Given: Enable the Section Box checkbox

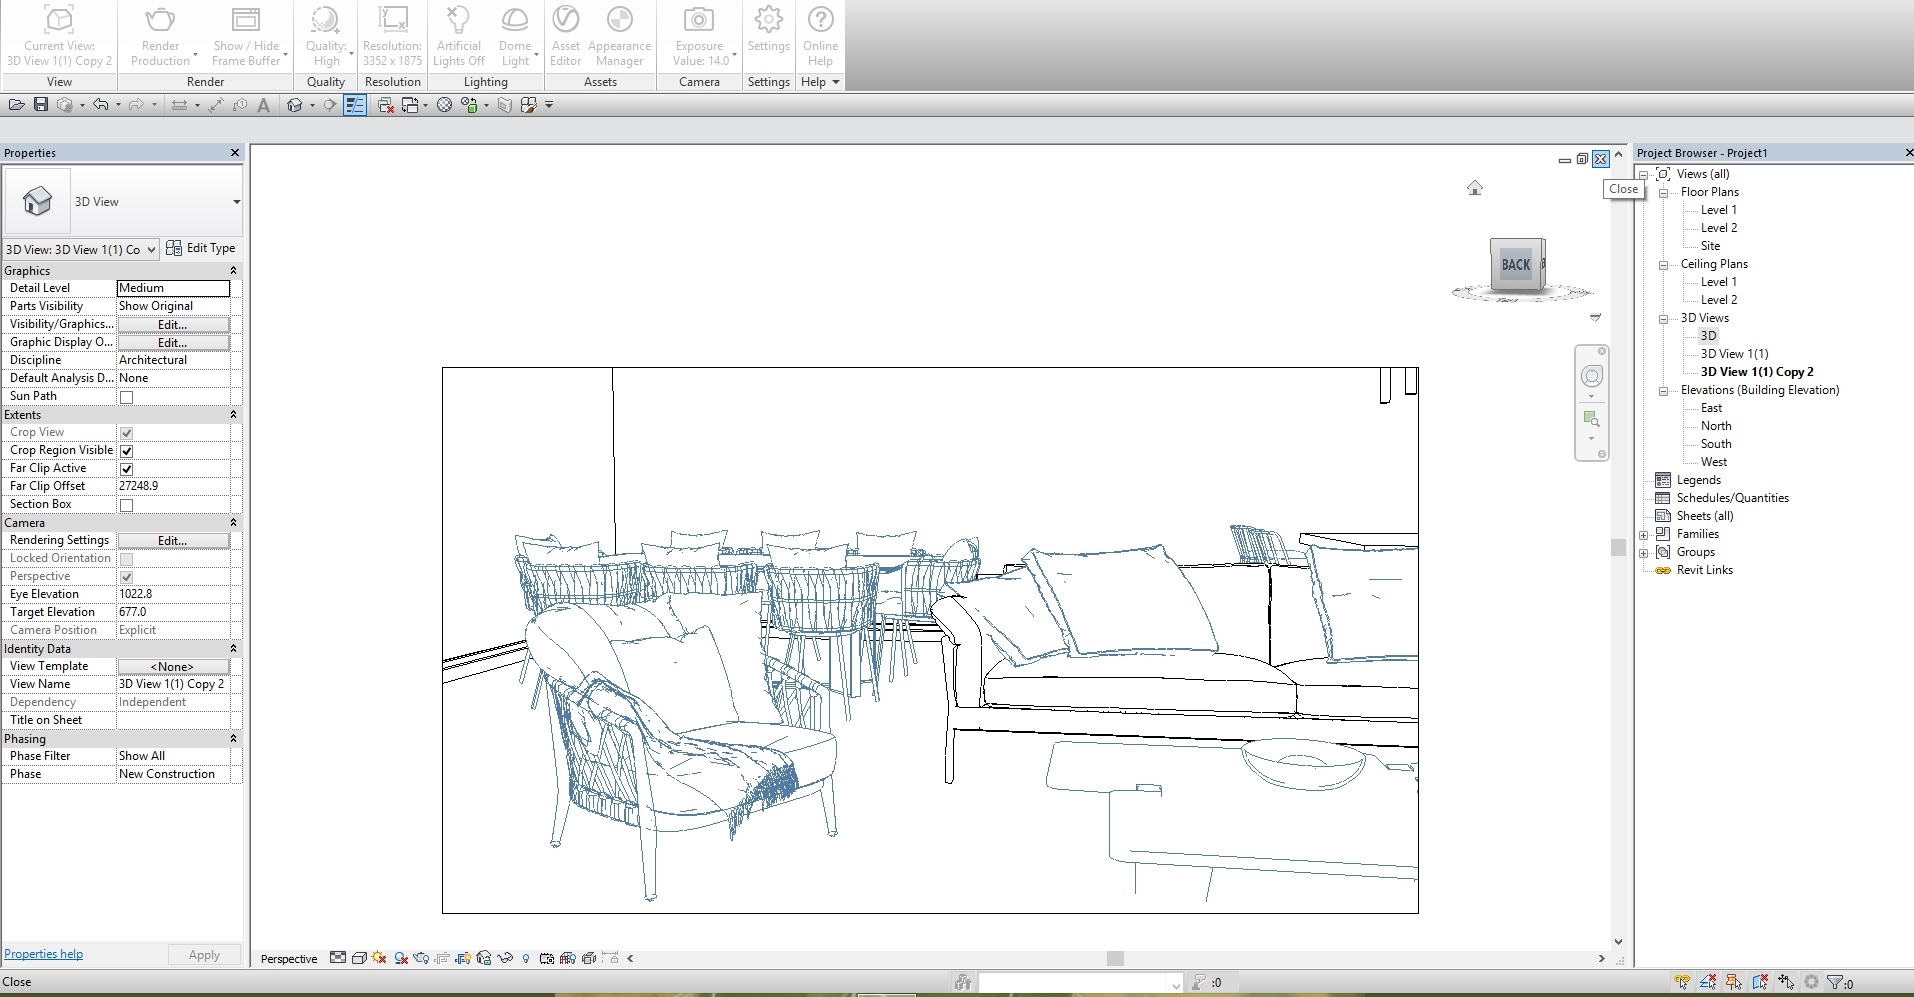Looking at the screenshot, I should (x=126, y=505).
